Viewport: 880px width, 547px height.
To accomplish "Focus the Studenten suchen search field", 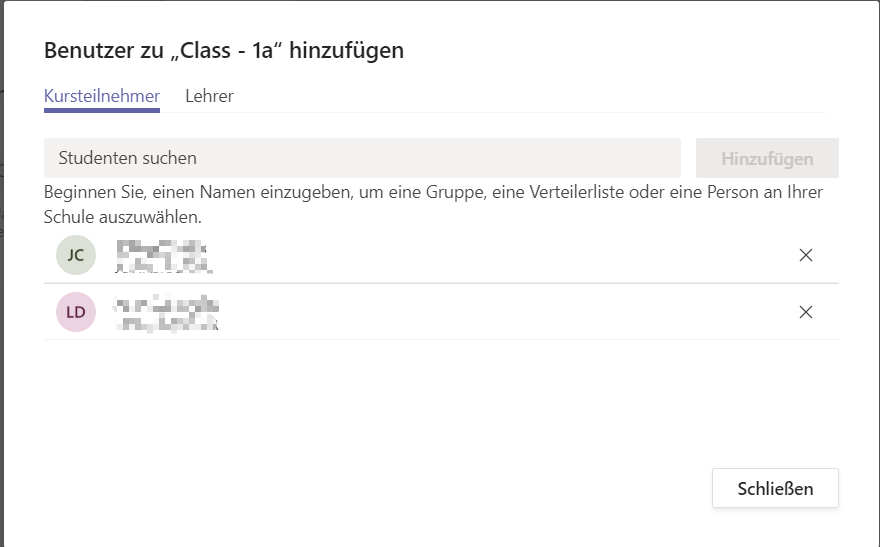I will pyautogui.click(x=362, y=158).
